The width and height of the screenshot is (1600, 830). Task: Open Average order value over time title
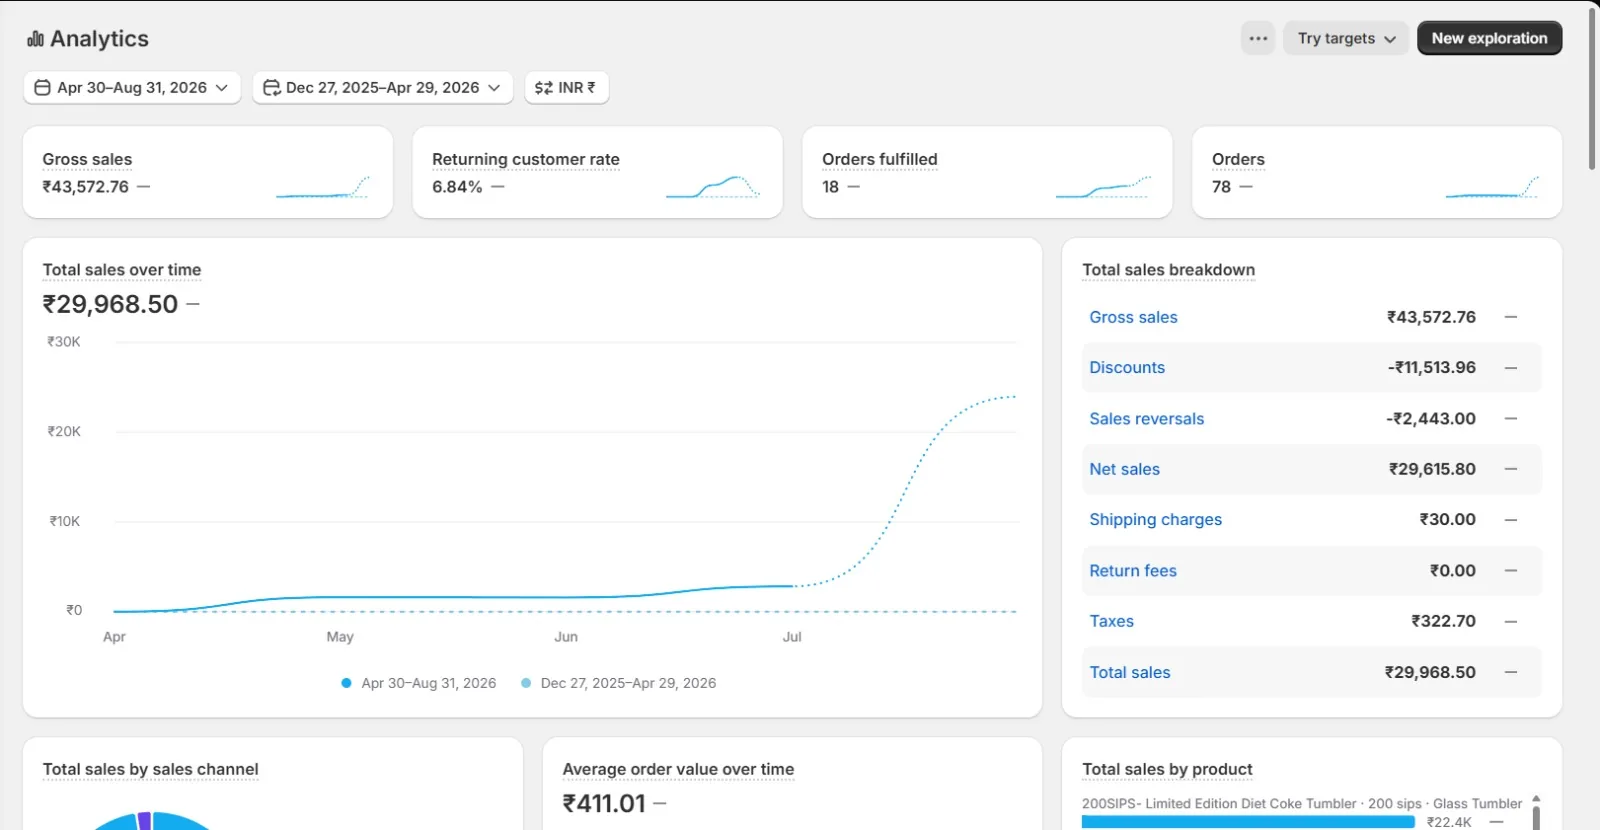pos(678,770)
